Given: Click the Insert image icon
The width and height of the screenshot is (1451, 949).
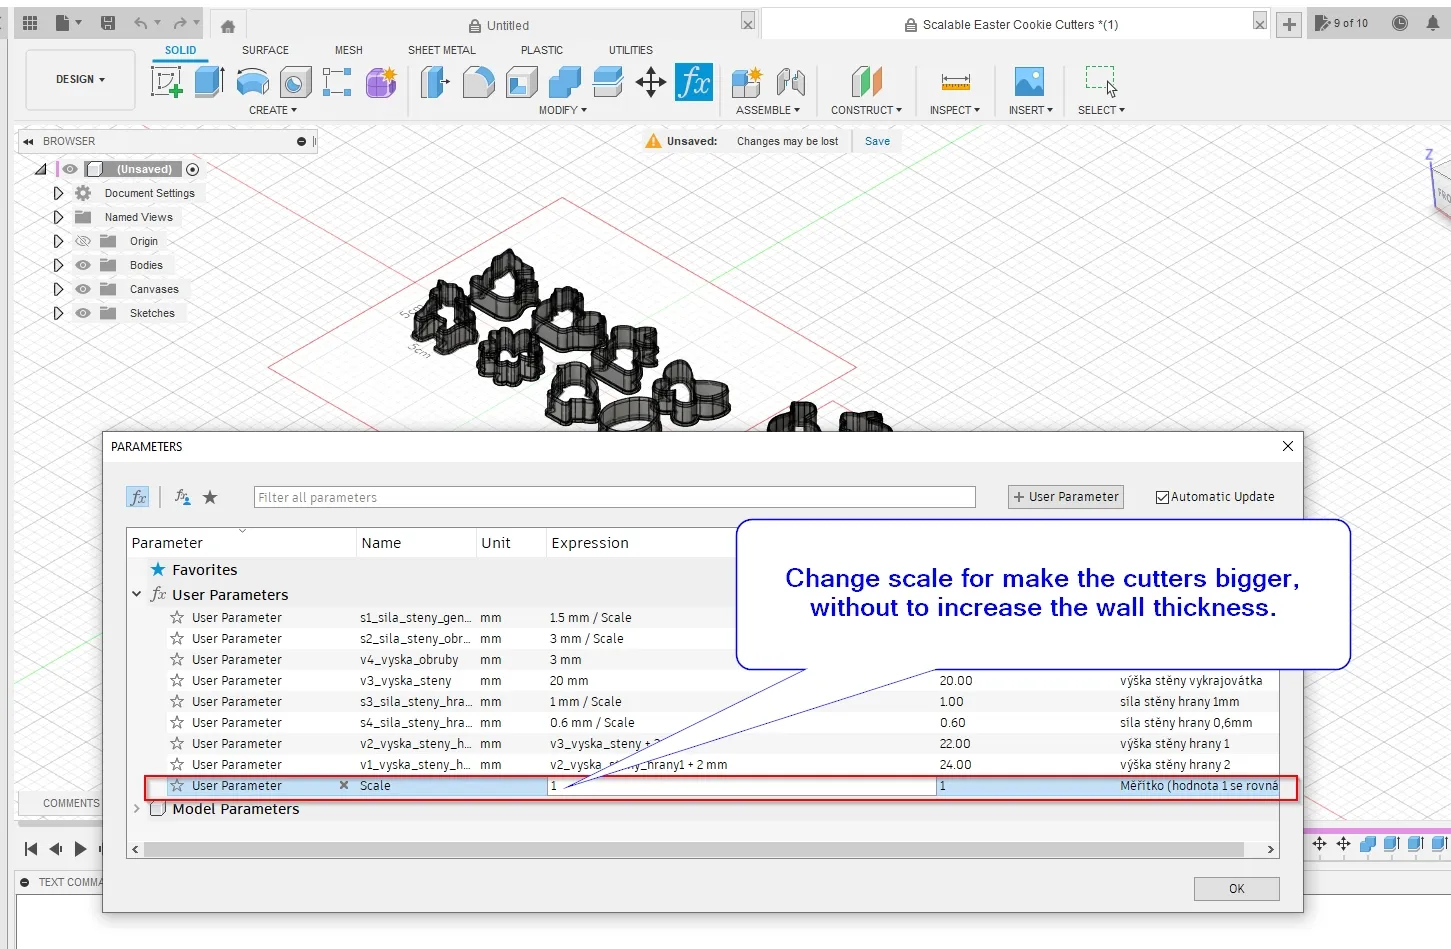Looking at the screenshot, I should point(1029,82).
